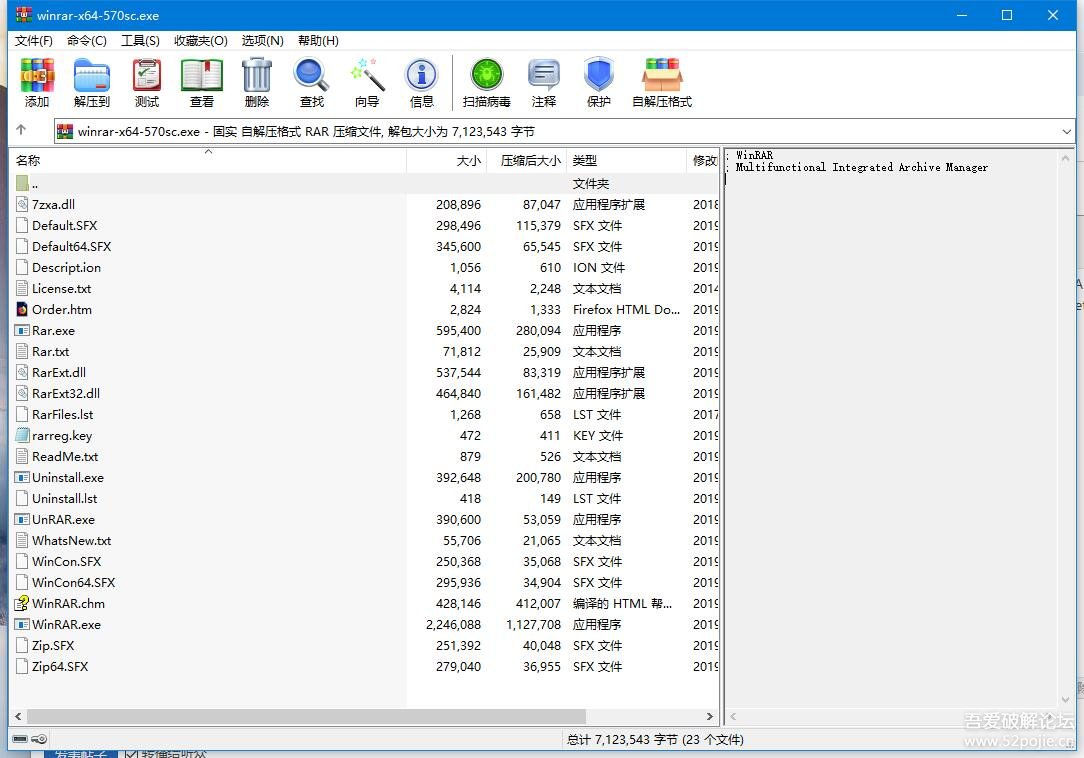Click the comment pane scroll up arrow
This screenshot has height=758, width=1084.
tap(1065, 158)
